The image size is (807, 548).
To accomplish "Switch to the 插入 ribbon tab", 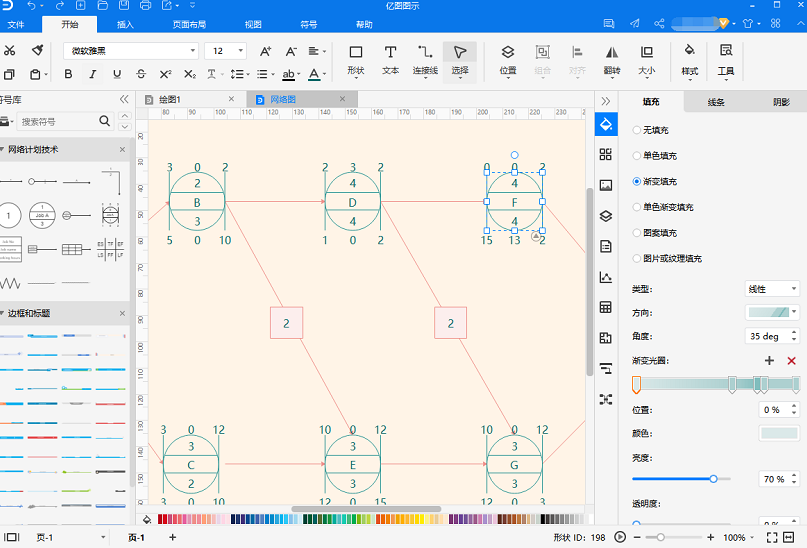I will 125,25.
